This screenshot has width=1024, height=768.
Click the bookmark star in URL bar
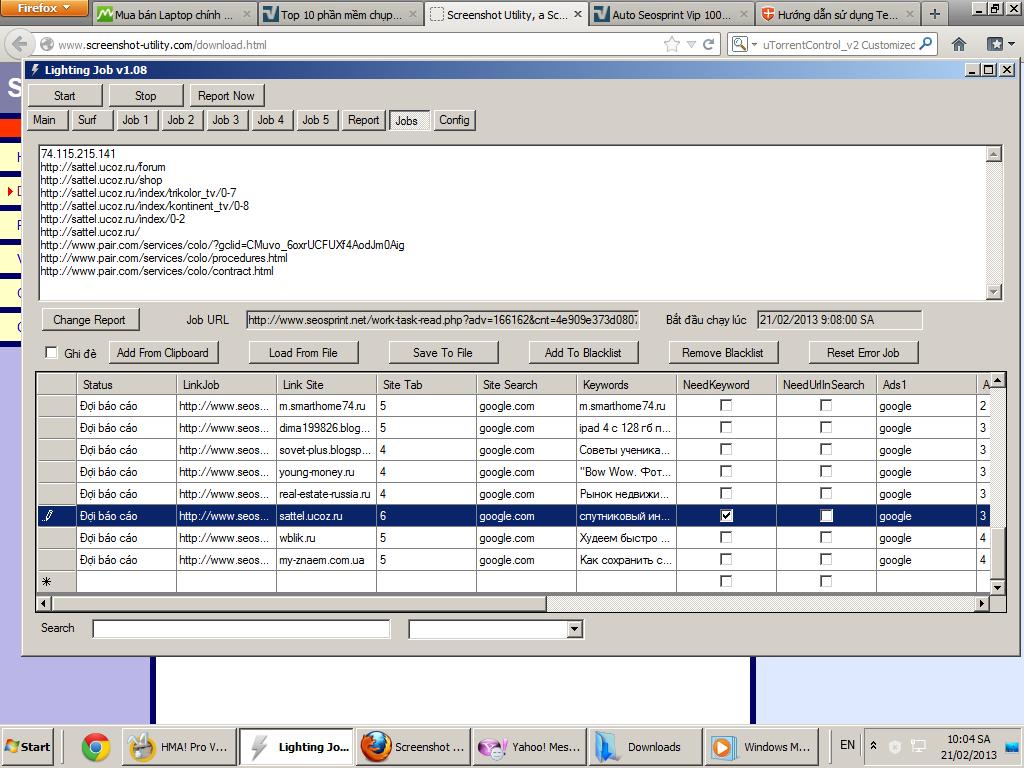672,44
